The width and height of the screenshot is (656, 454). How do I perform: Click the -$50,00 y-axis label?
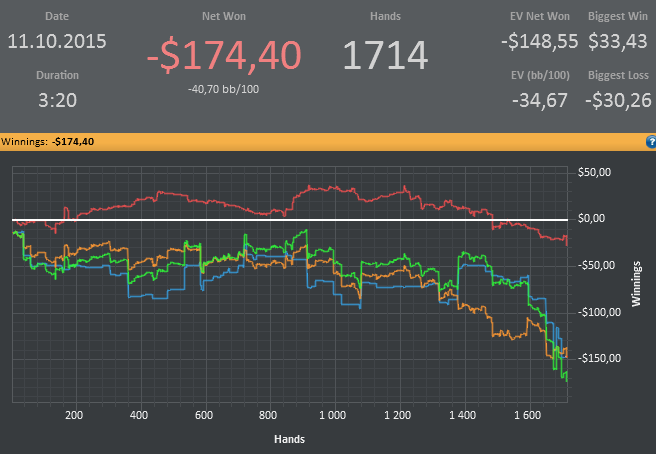tap(597, 265)
